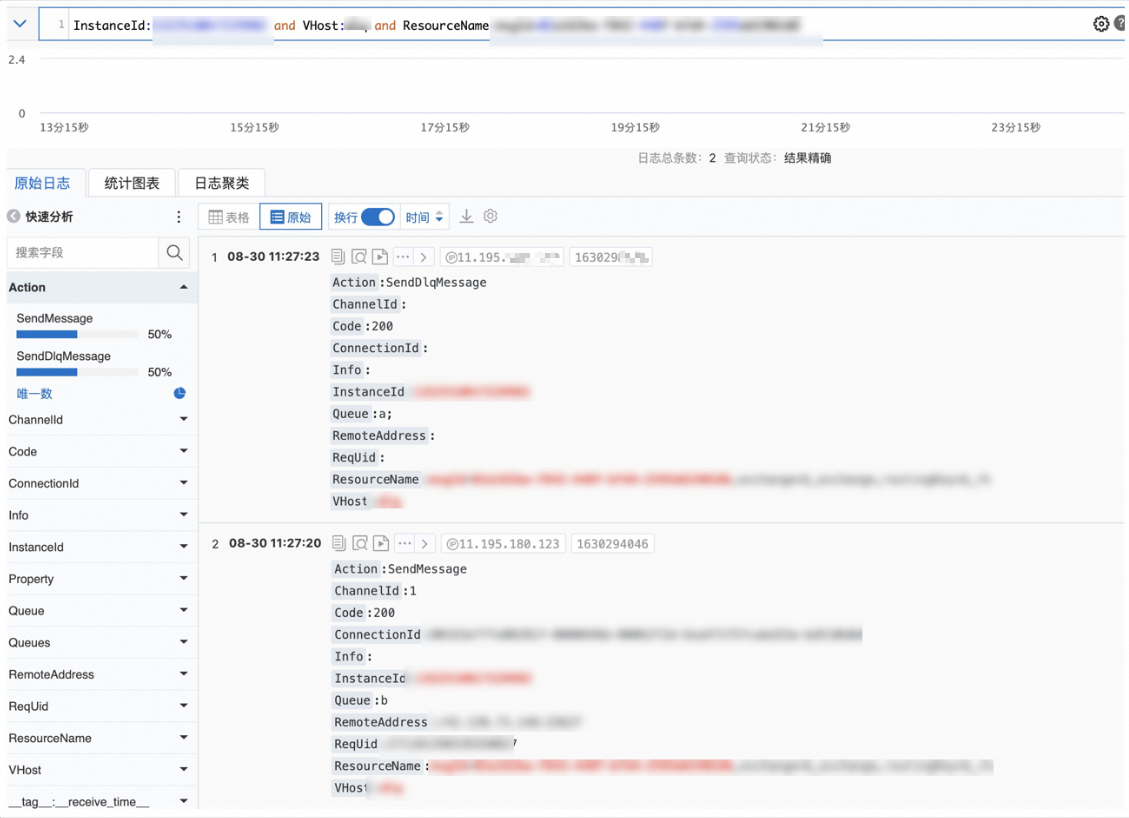Viewport: 1129px width, 818px height.
Task: Open log display settings gear
Action: click(x=490, y=216)
